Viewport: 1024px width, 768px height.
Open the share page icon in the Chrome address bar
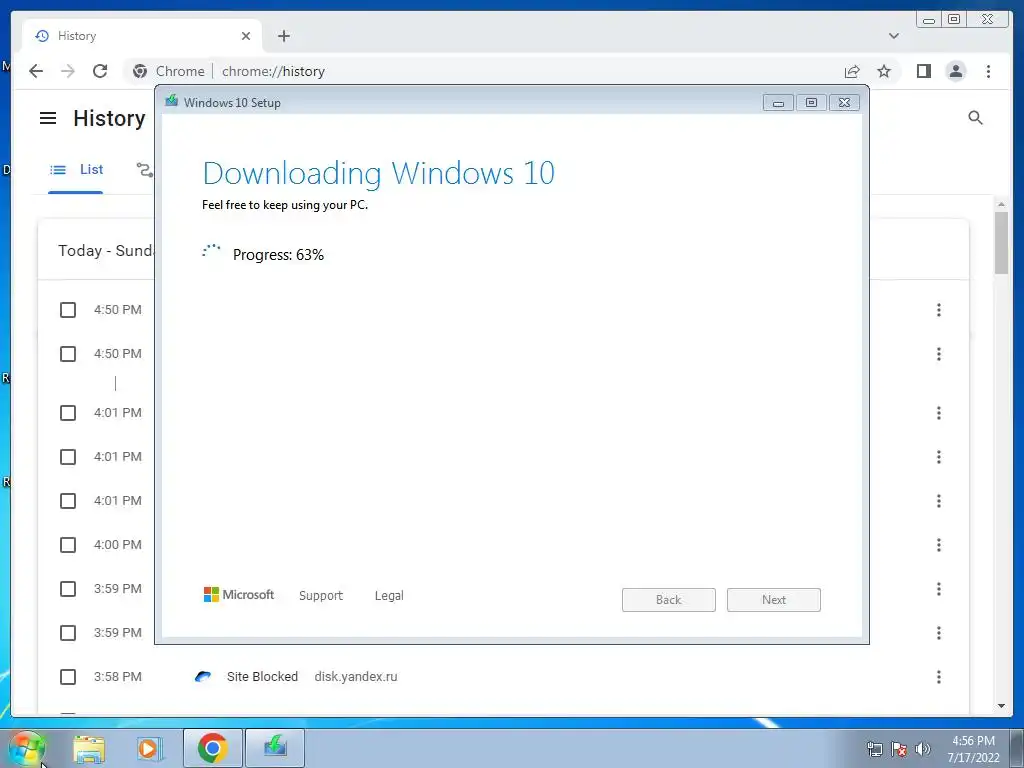[852, 71]
